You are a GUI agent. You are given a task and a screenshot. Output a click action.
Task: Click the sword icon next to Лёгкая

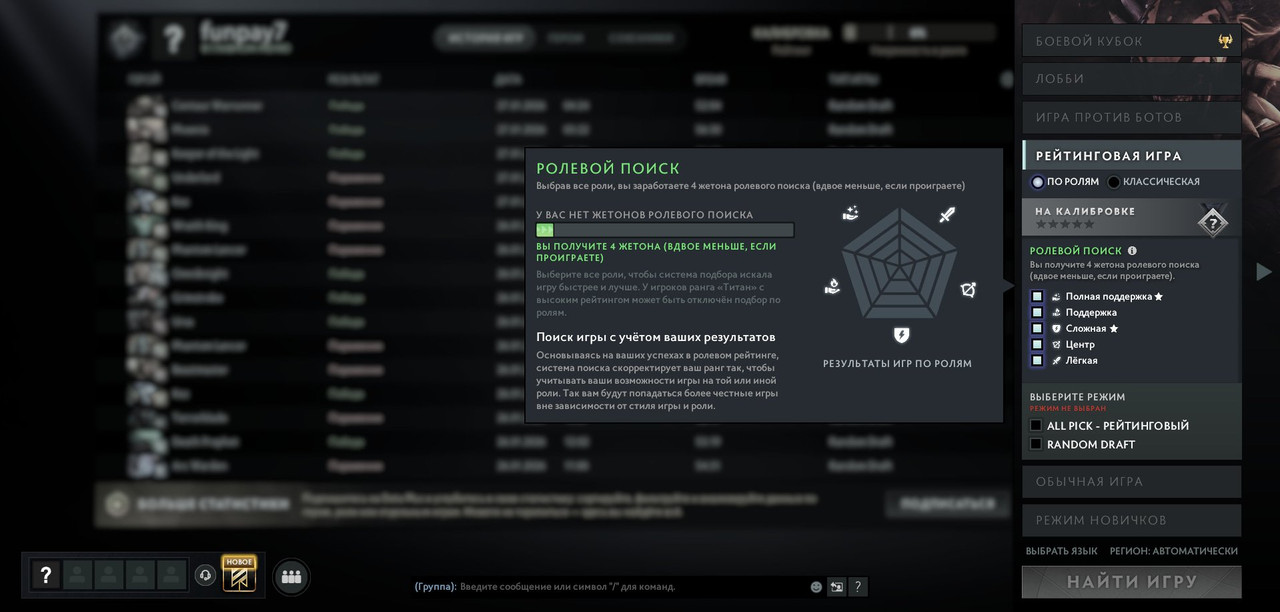pyautogui.click(x=1056, y=361)
